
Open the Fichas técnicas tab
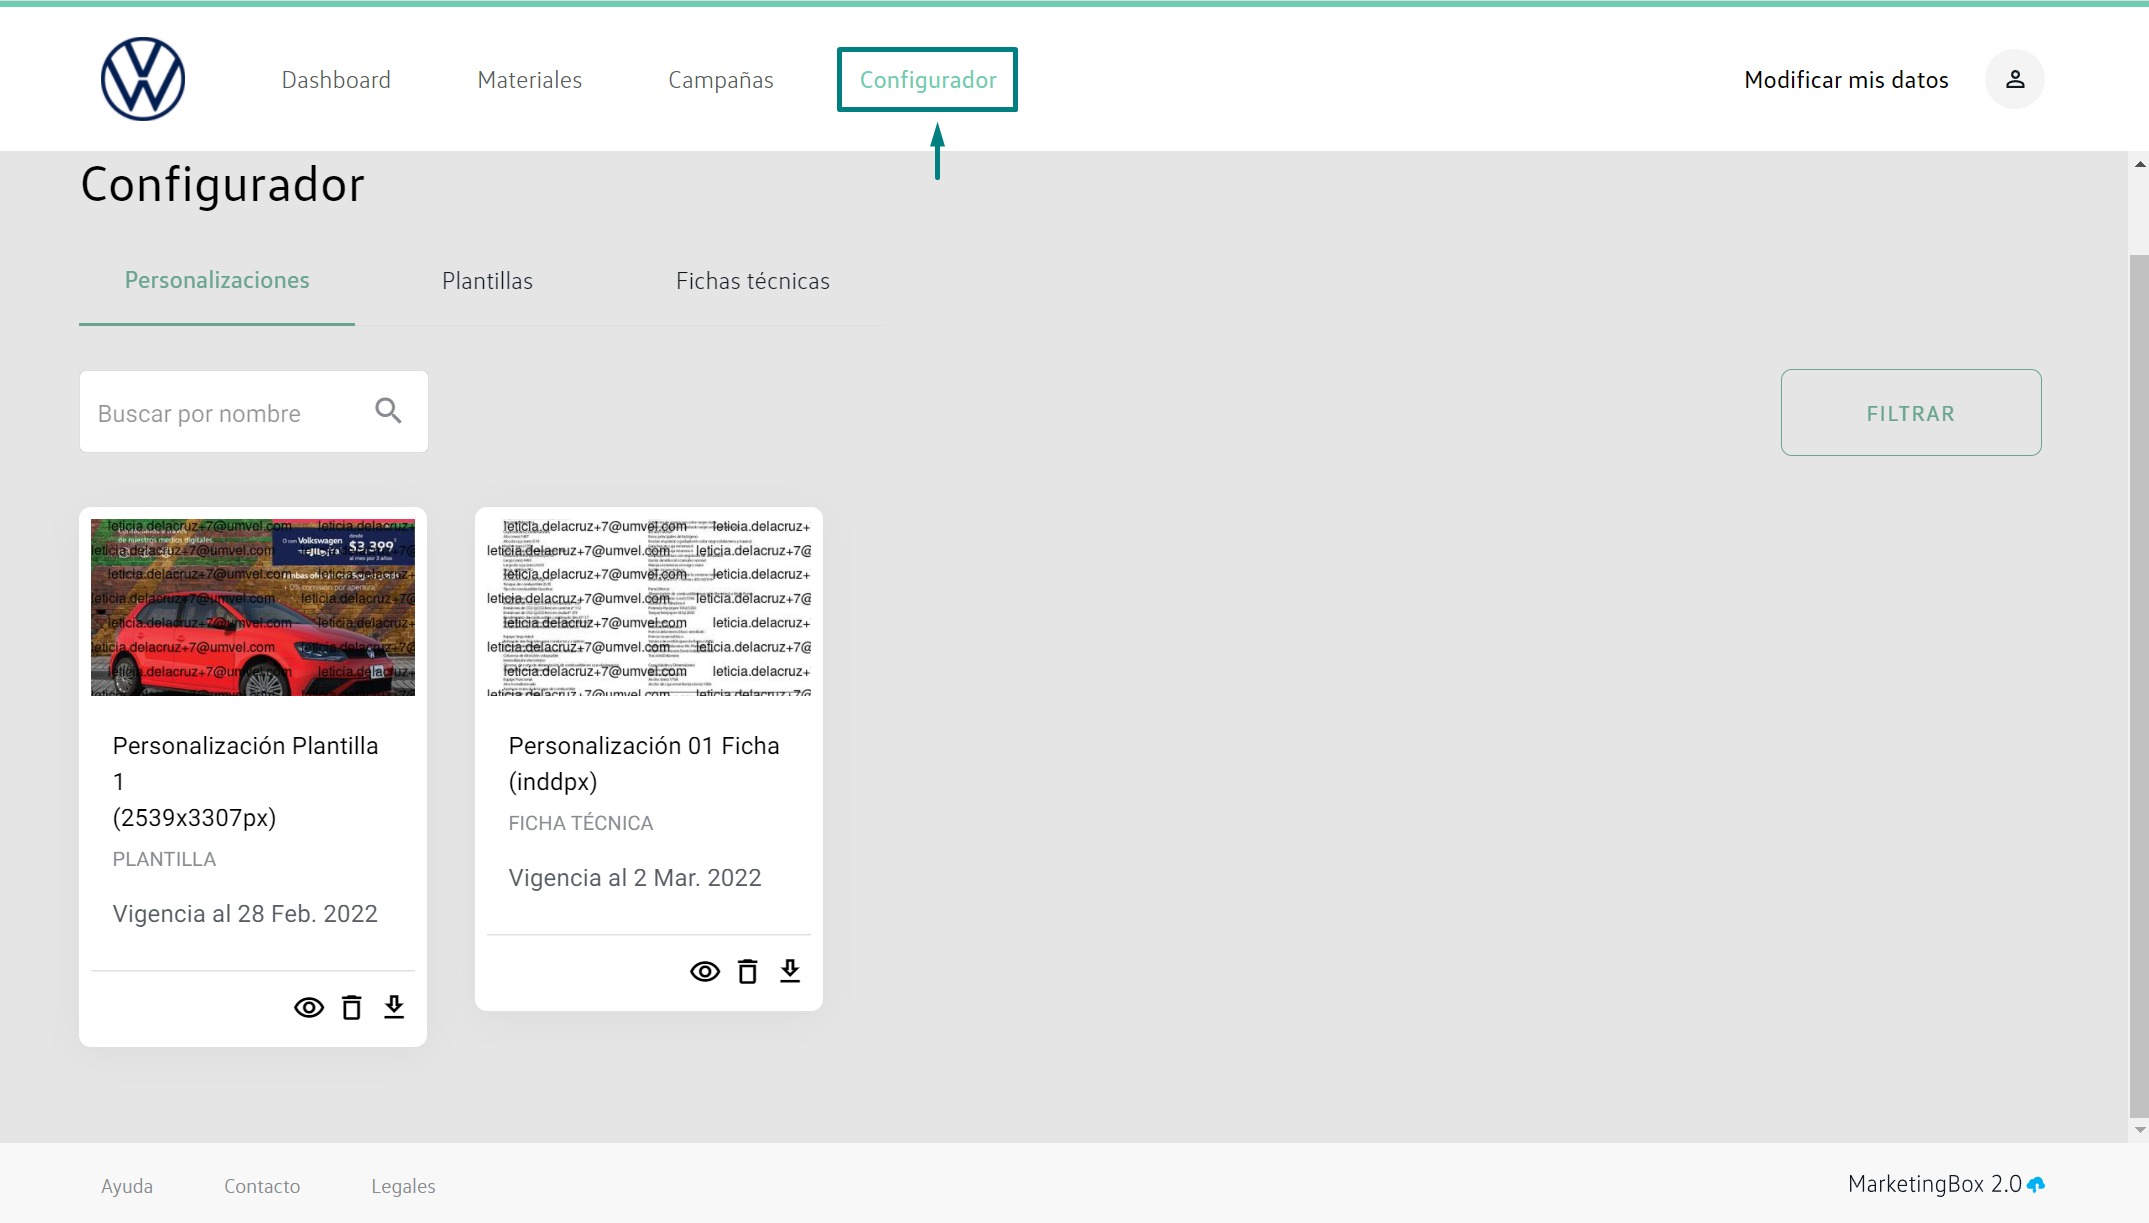[752, 281]
